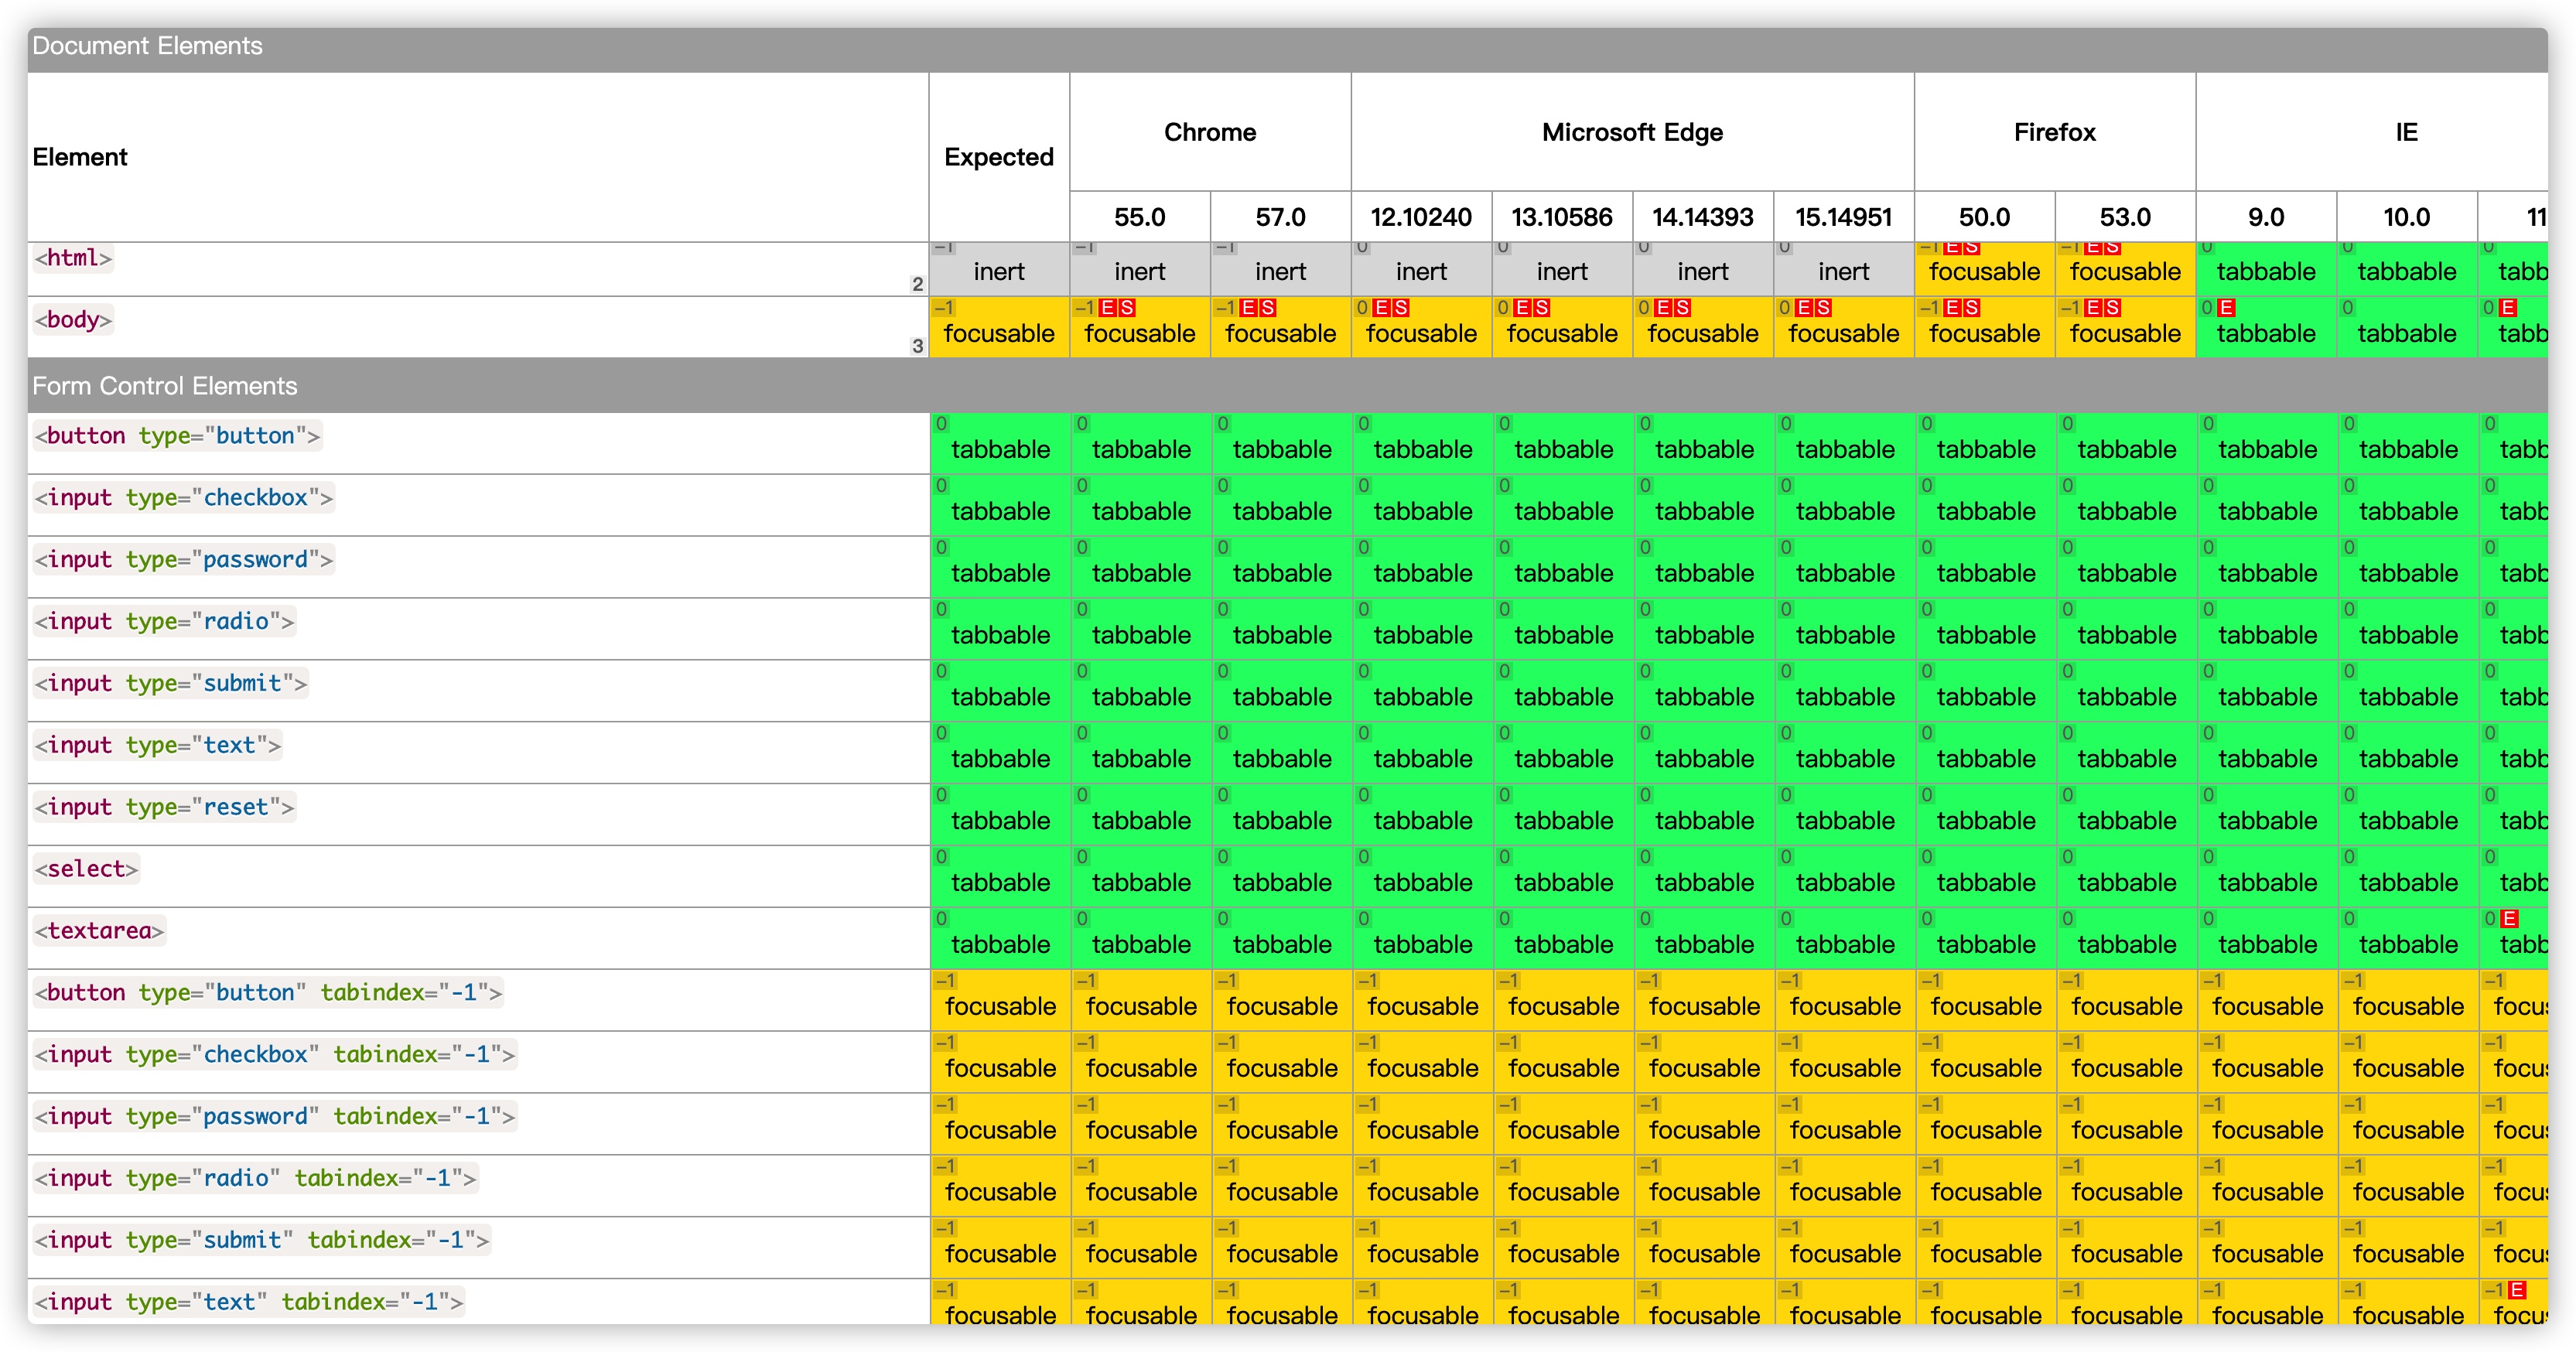Open footnote 2 in the html row

(917, 284)
